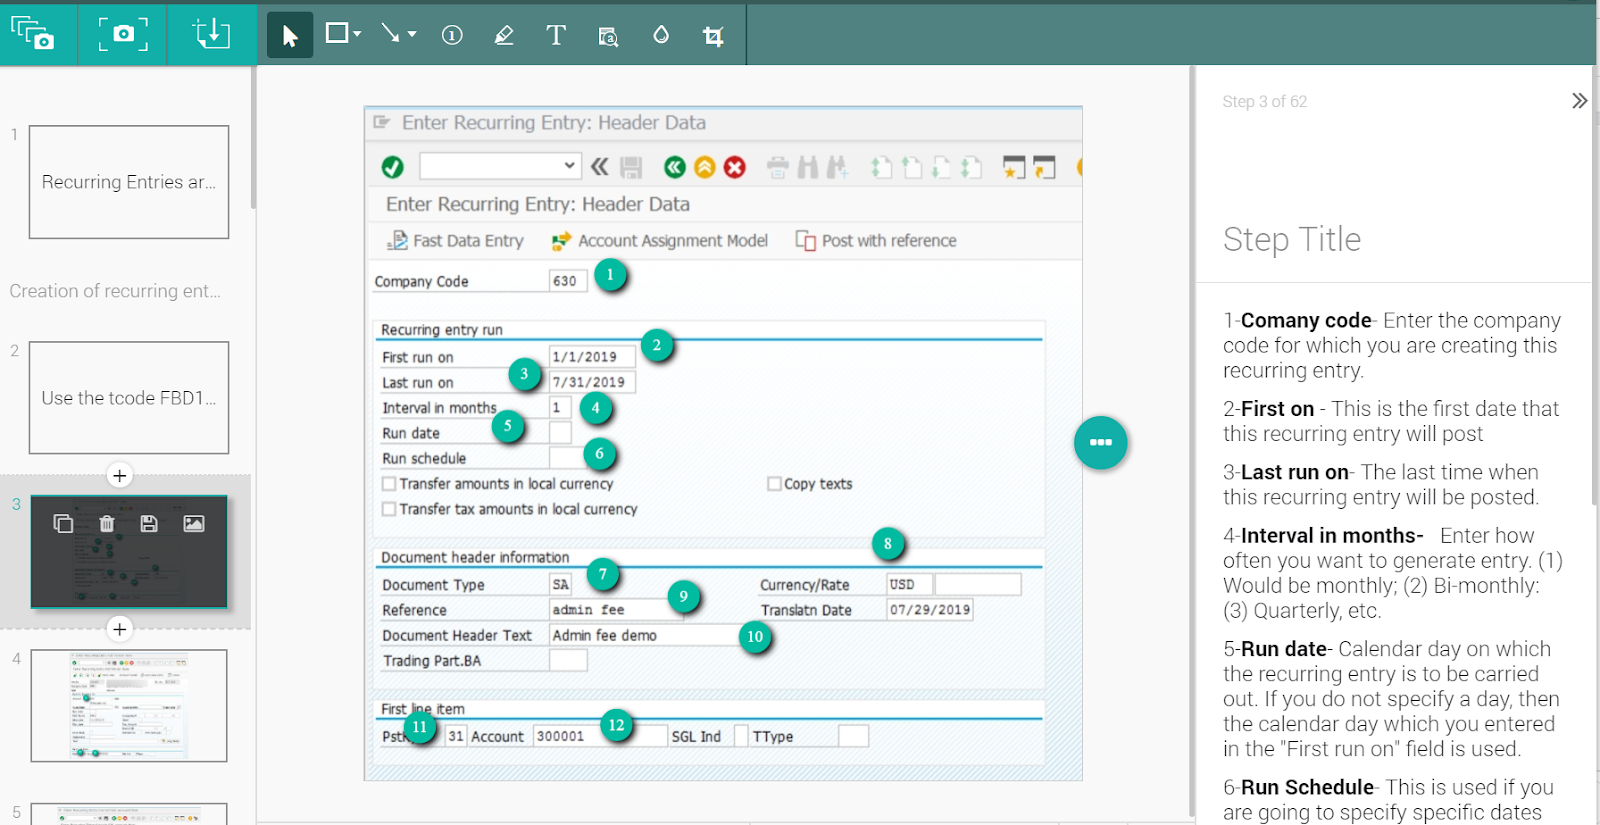Tick the Copy texts checkbox
1600x825 pixels.
pos(774,484)
